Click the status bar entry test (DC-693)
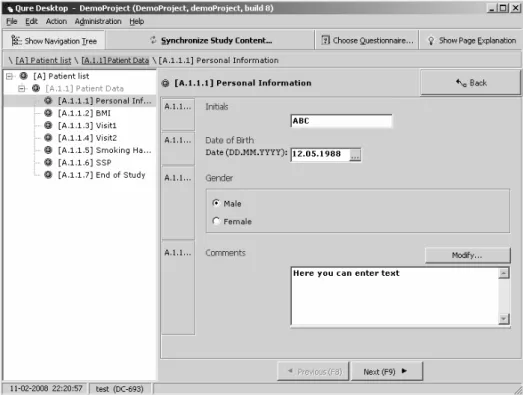 pos(119,389)
